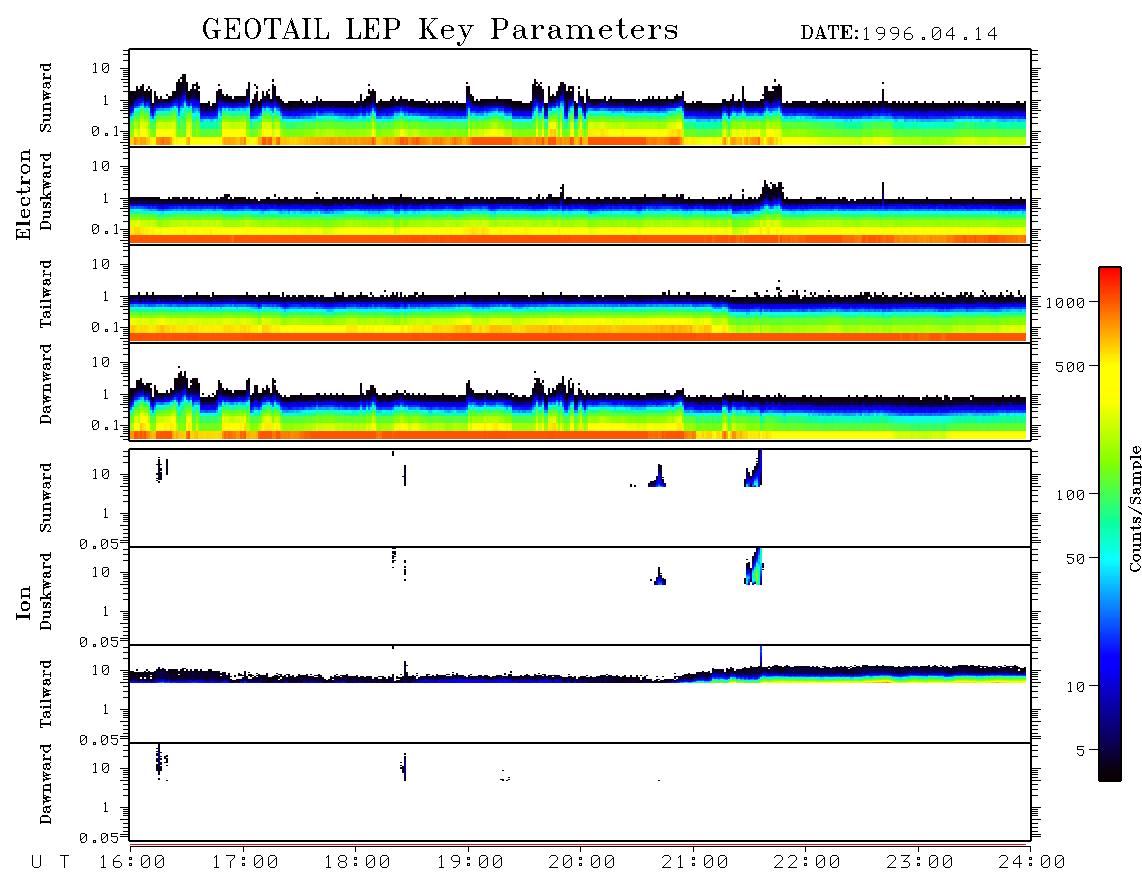Click the 21:00 time tick label
The height and width of the screenshot is (880, 1142).
tap(696, 863)
